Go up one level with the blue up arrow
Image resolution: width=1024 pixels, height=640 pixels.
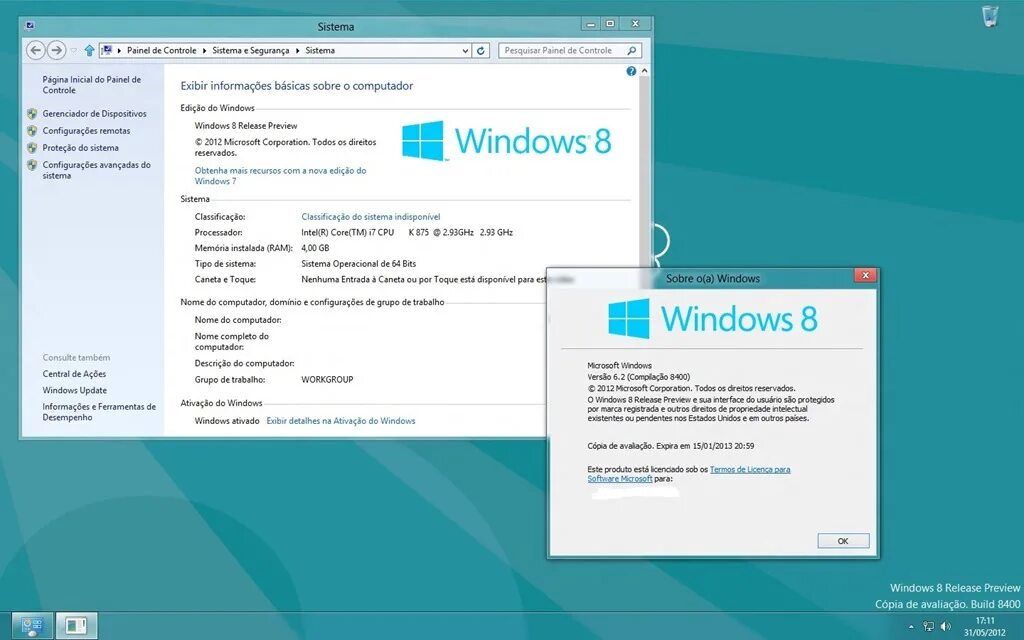(x=89, y=50)
